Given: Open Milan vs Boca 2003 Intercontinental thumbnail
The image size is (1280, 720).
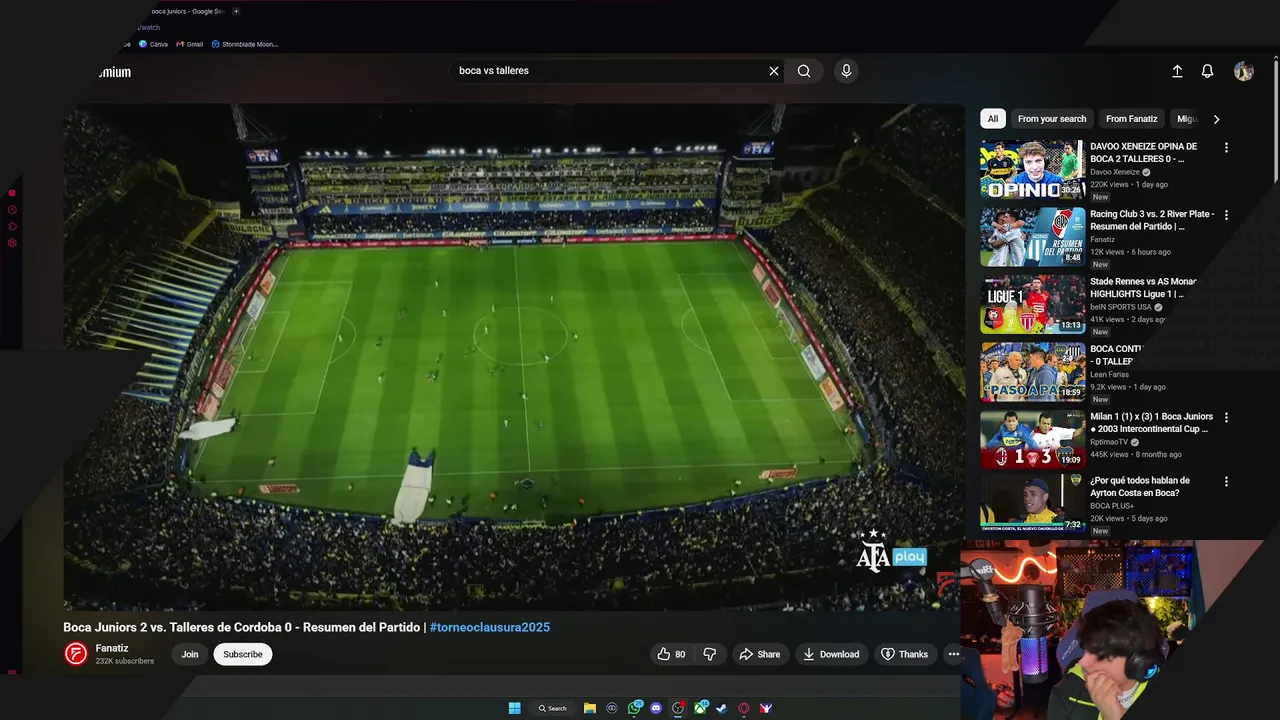Looking at the screenshot, I should [1032, 439].
